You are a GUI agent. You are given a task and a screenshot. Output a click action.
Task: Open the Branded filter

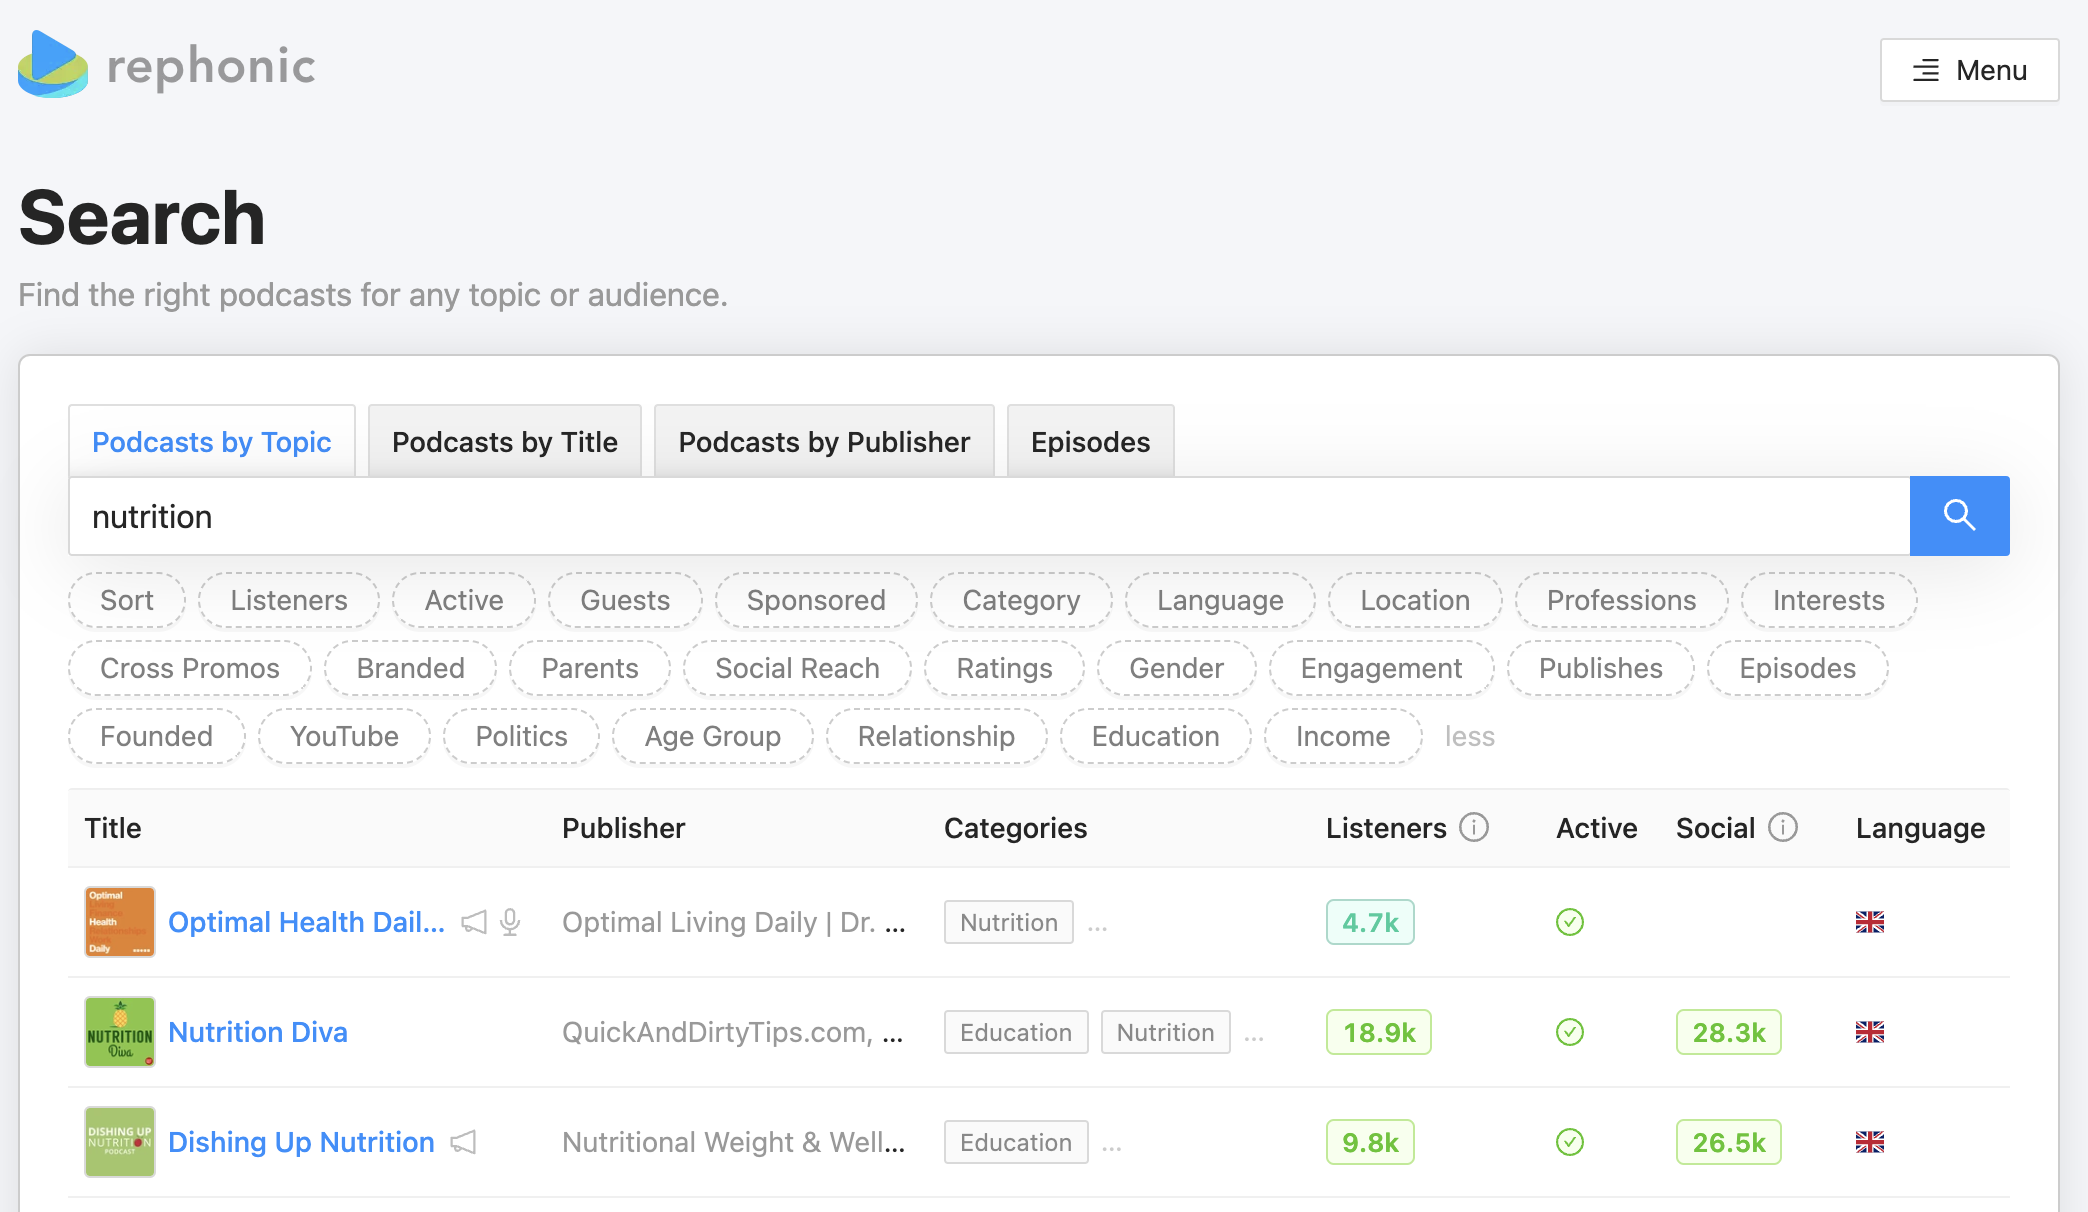[x=411, y=668]
